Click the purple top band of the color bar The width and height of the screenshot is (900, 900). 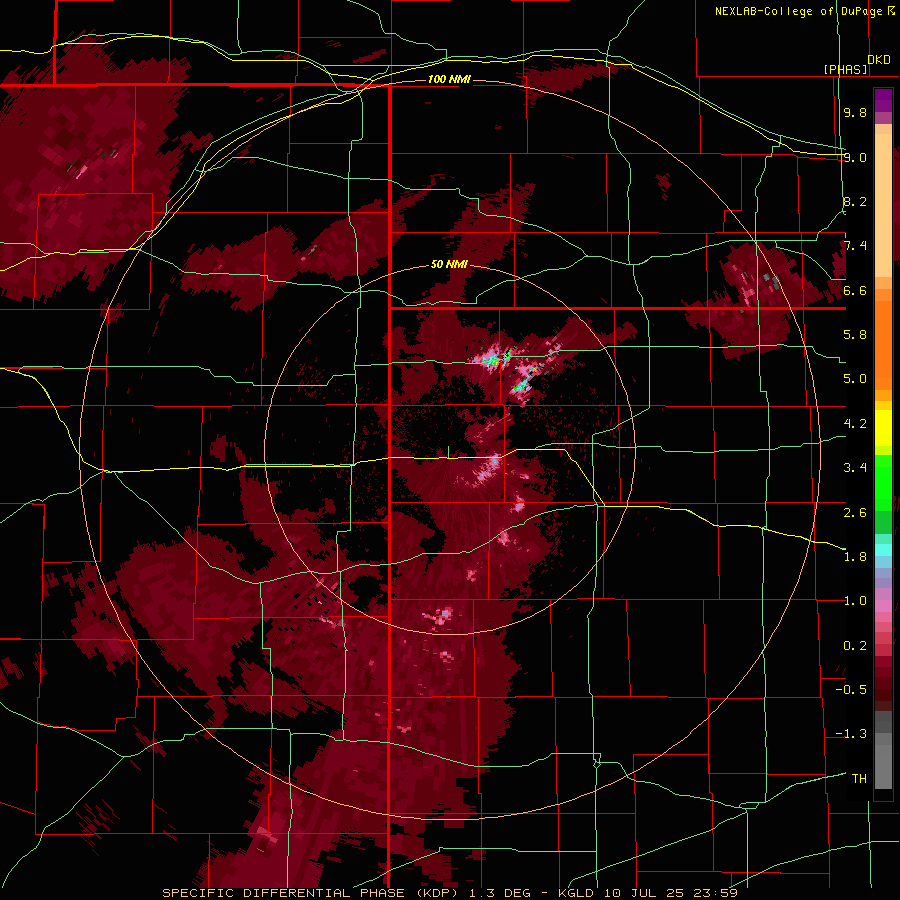tap(883, 100)
